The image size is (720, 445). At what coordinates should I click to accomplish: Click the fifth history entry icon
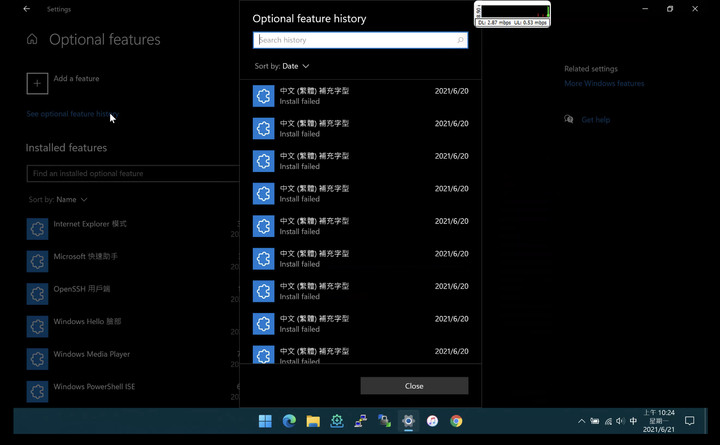(x=264, y=226)
